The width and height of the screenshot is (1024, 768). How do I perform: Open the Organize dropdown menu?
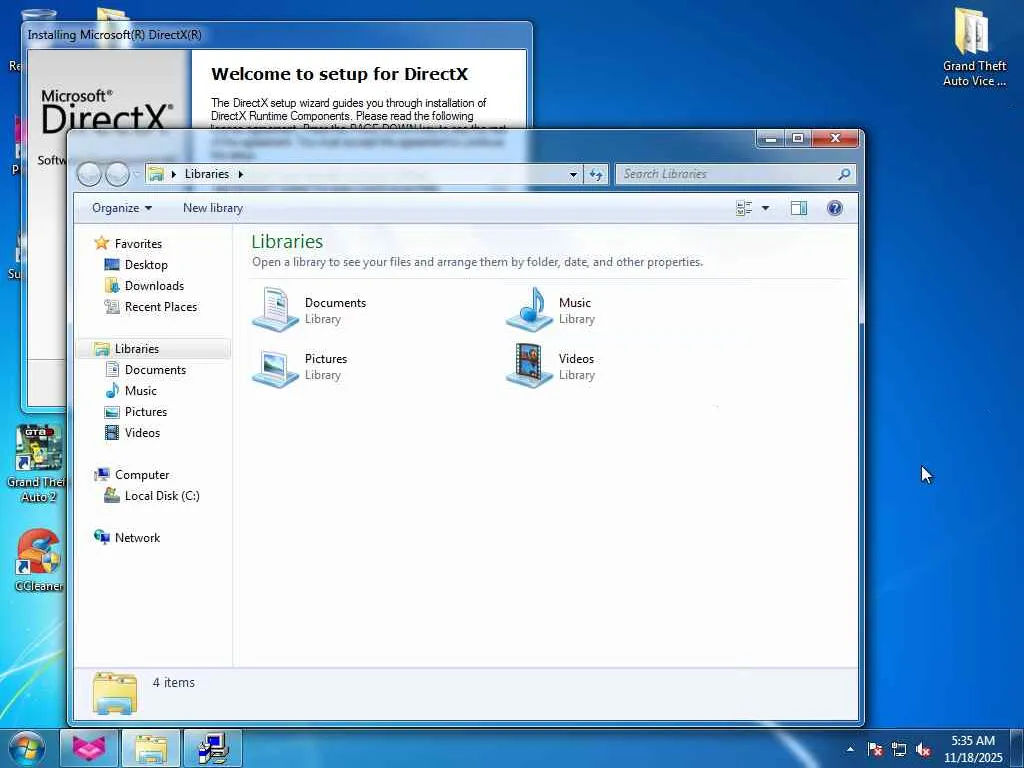pyautogui.click(x=121, y=208)
